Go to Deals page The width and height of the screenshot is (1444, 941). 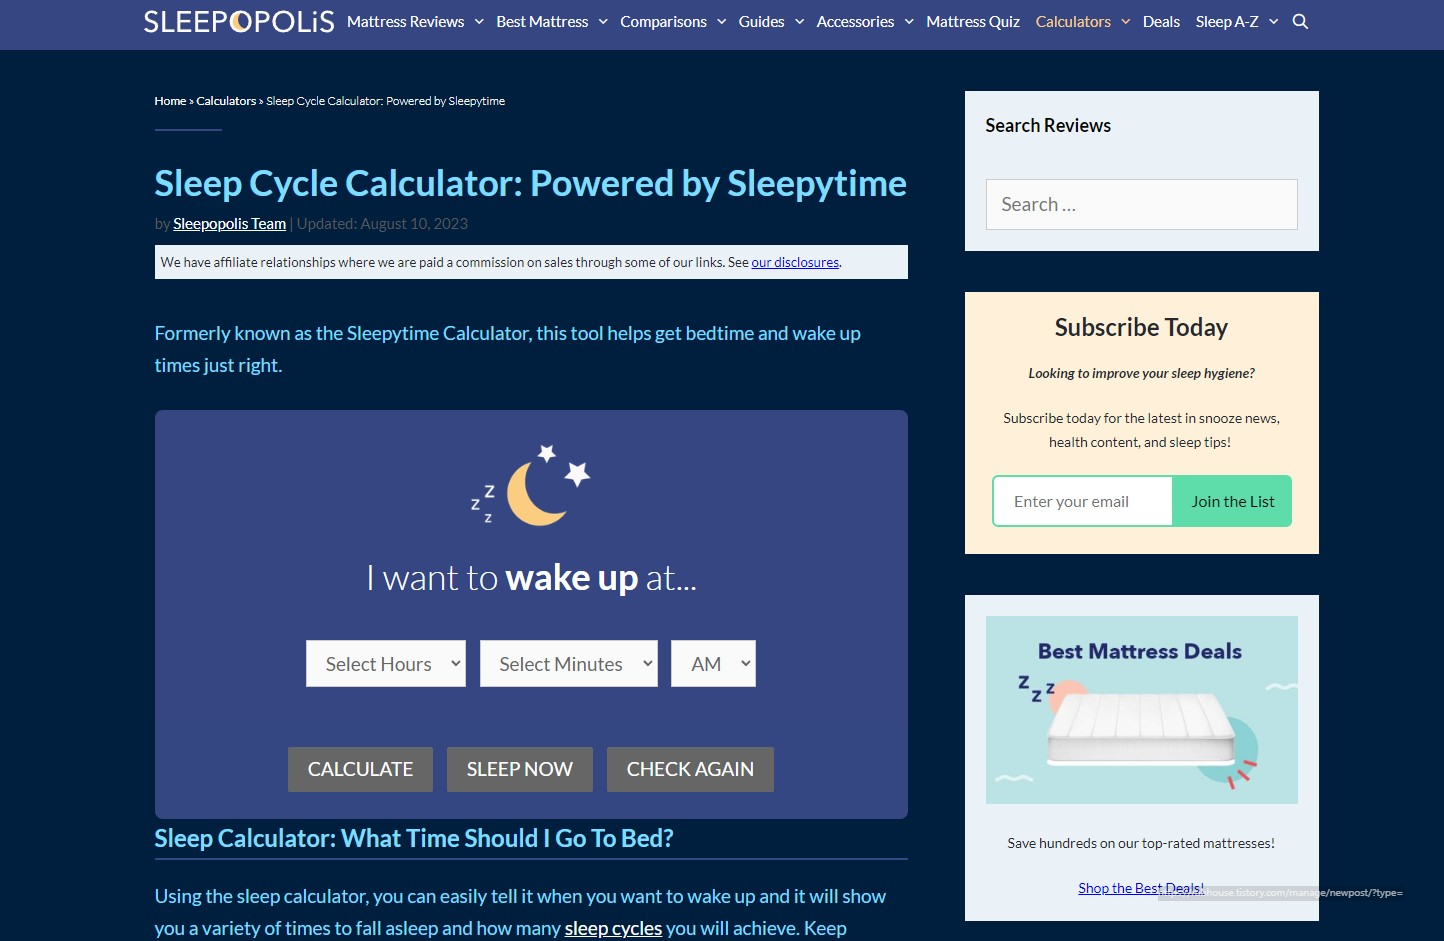click(x=1161, y=21)
